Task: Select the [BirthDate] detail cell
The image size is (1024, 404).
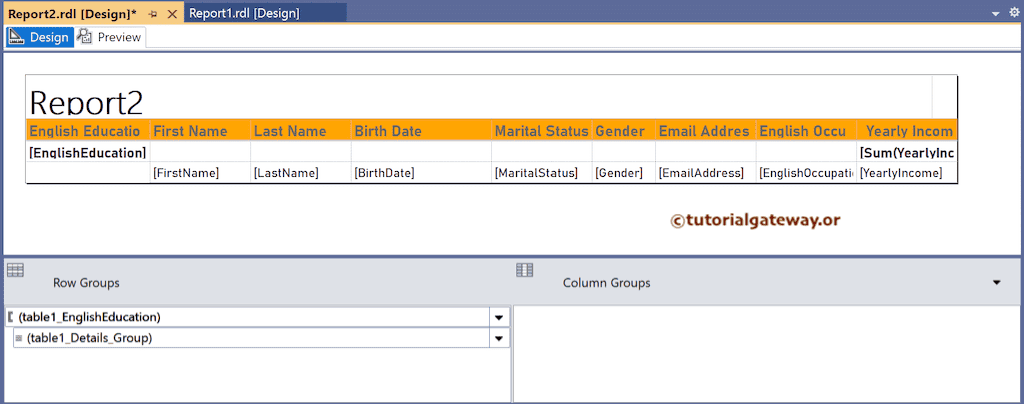Action: 421,173
